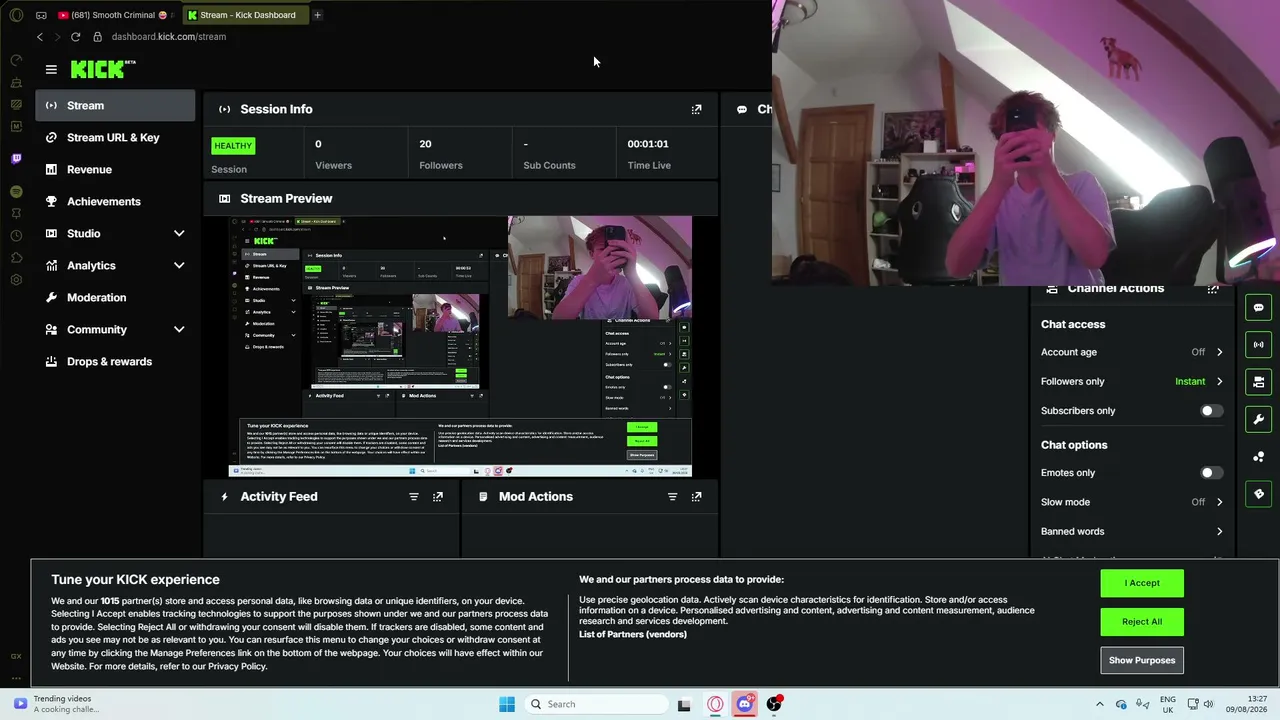Screen dimensions: 1280x720
Task: Open Banned words settings chevron
Action: pyautogui.click(x=1219, y=531)
